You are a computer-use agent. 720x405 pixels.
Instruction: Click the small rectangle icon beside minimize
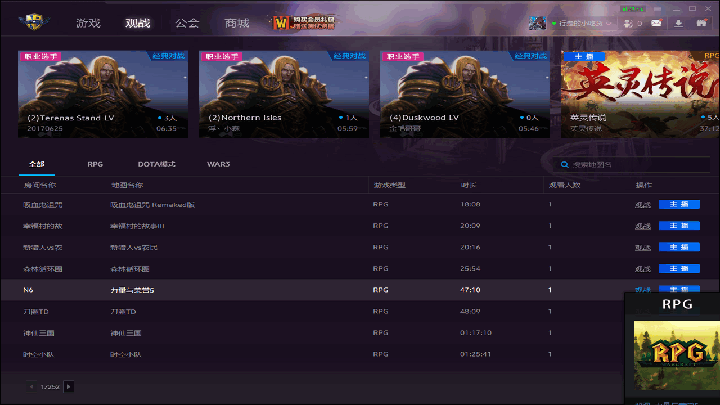(658, 9)
